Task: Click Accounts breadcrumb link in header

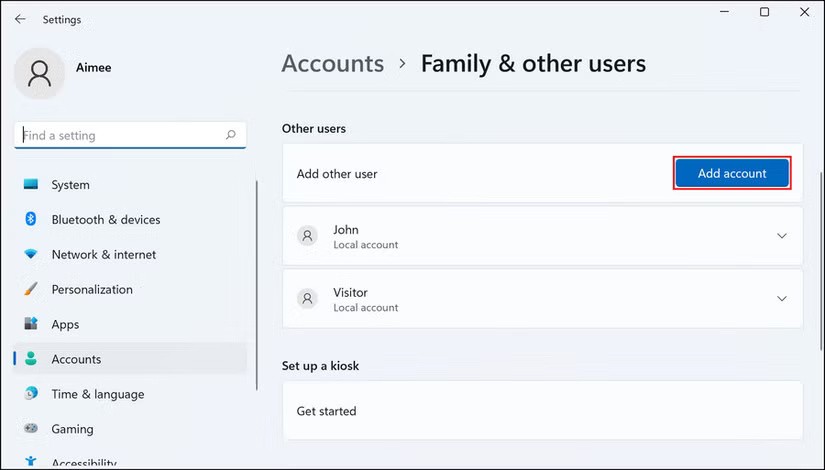Action: 332,64
